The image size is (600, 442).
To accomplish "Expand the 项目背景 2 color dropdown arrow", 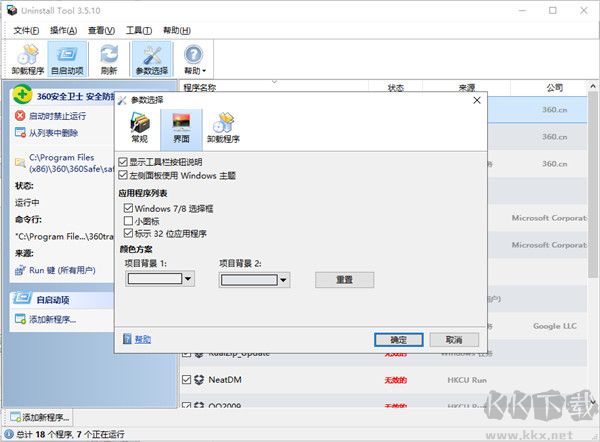I will [284, 280].
